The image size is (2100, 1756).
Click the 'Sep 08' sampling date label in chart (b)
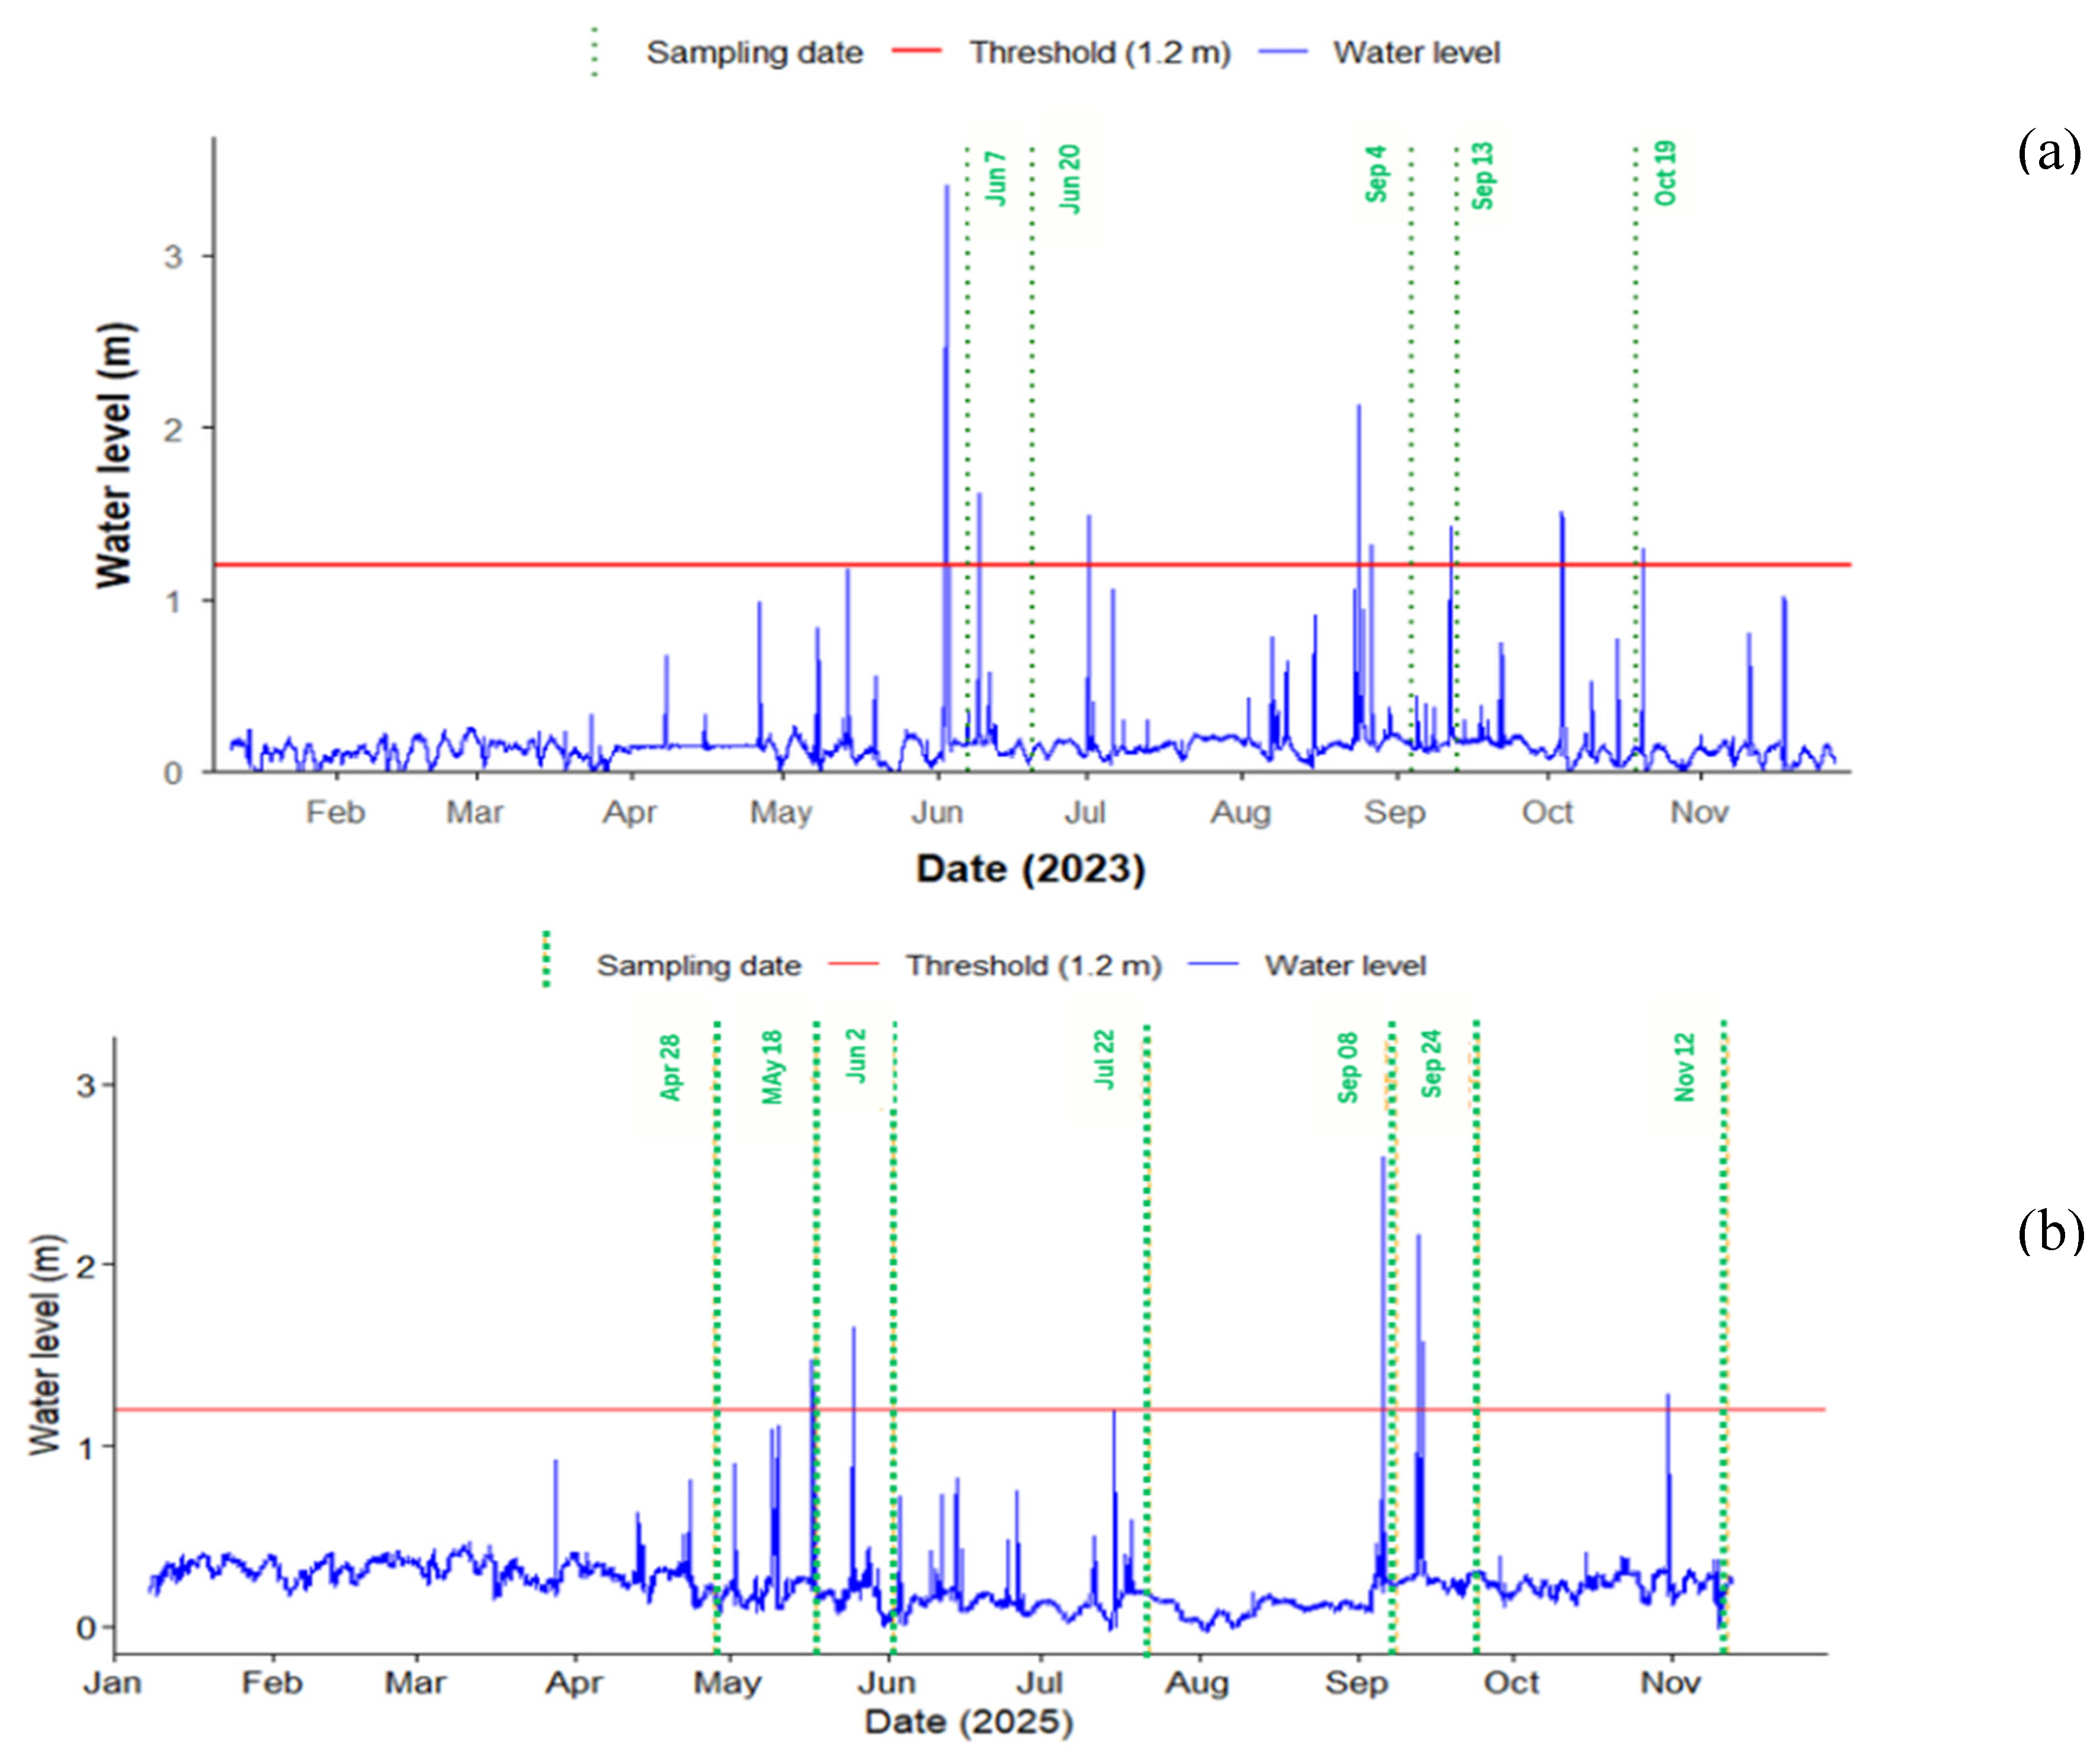1348,1068
